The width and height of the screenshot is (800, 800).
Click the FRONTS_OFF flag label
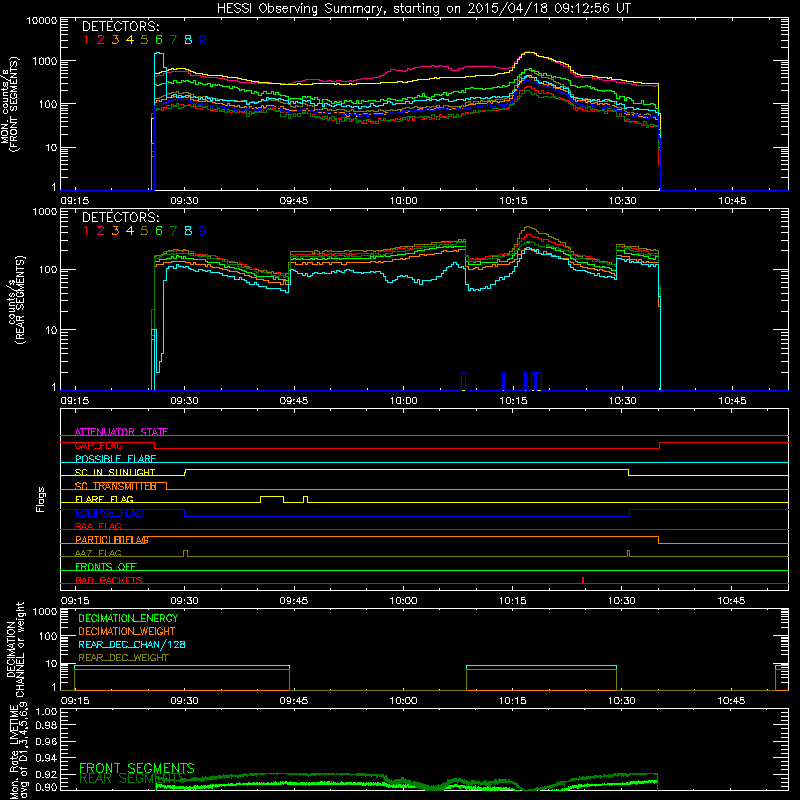(x=106, y=567)
